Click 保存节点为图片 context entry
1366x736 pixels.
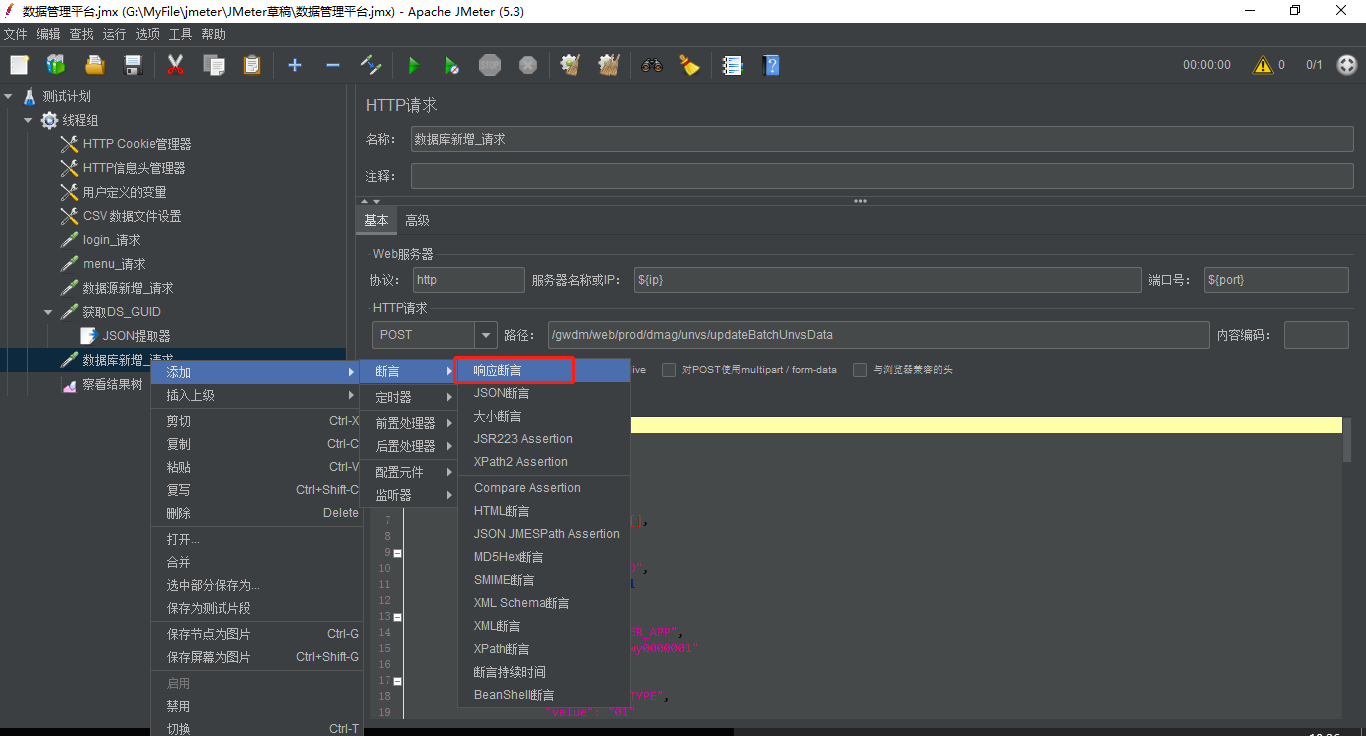[x=256, y=634]
